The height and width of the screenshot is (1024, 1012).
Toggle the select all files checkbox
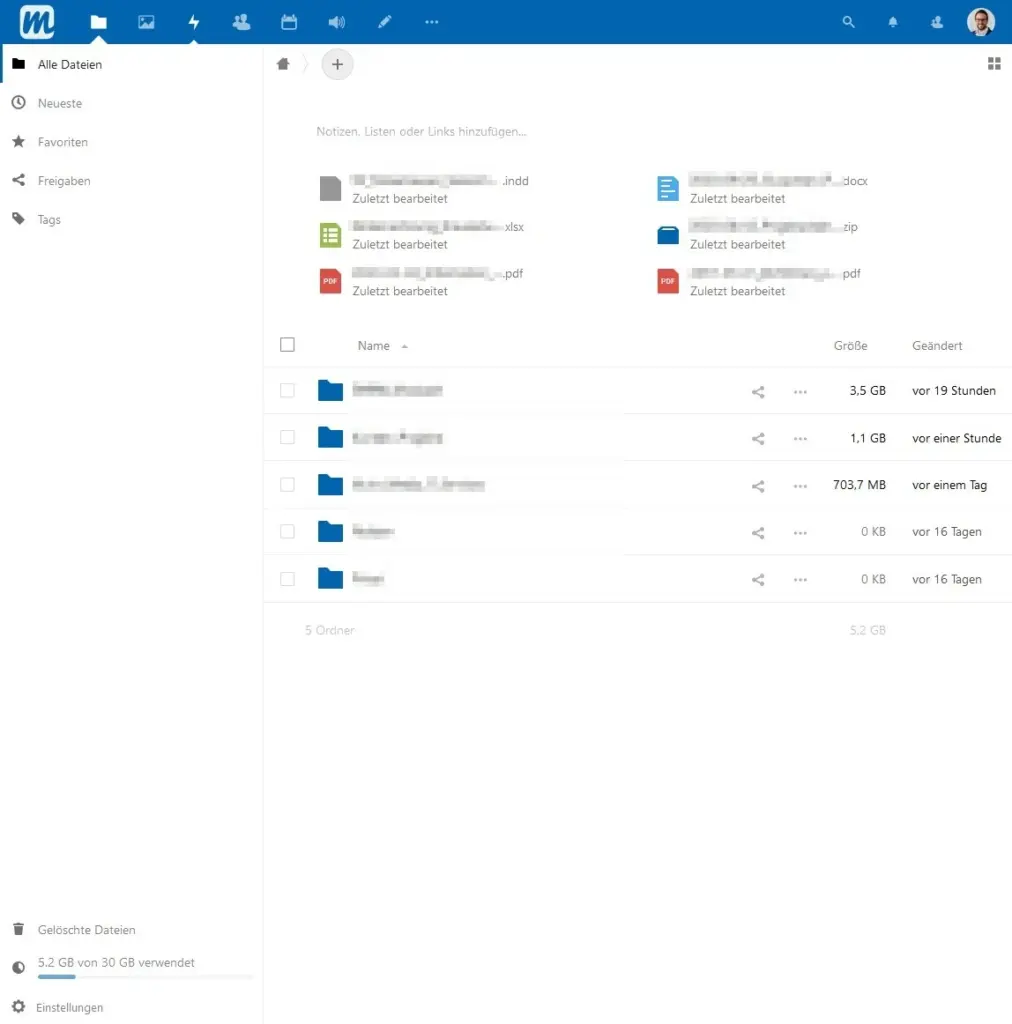tap(288, 345)
